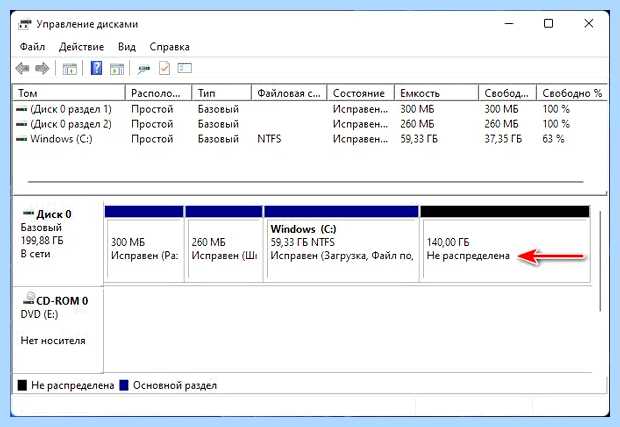Screen dimensions: 620x427
Task: Click the Forward arrow toolbar icon
Action: [x=42, y=69]
